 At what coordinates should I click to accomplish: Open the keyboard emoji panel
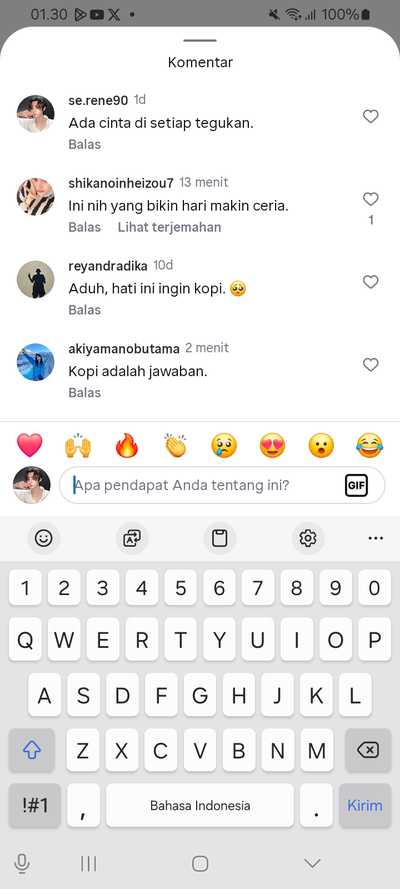[x=44, y=538]
